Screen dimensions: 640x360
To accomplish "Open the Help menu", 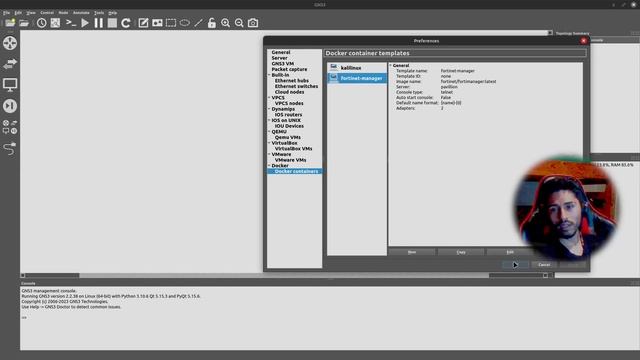I will (x=113, y=13).
